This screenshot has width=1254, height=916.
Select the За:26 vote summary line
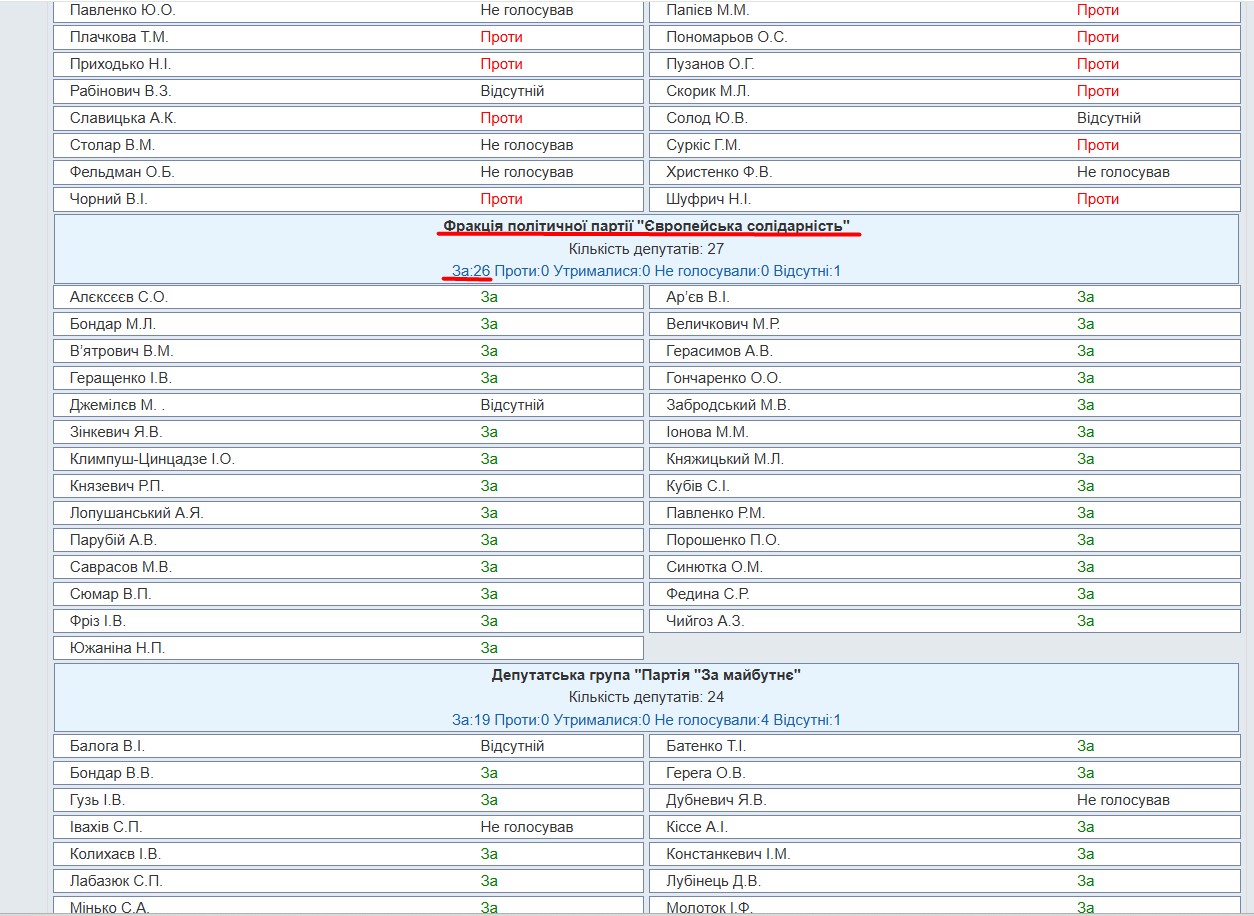click(x=647, y=271)
